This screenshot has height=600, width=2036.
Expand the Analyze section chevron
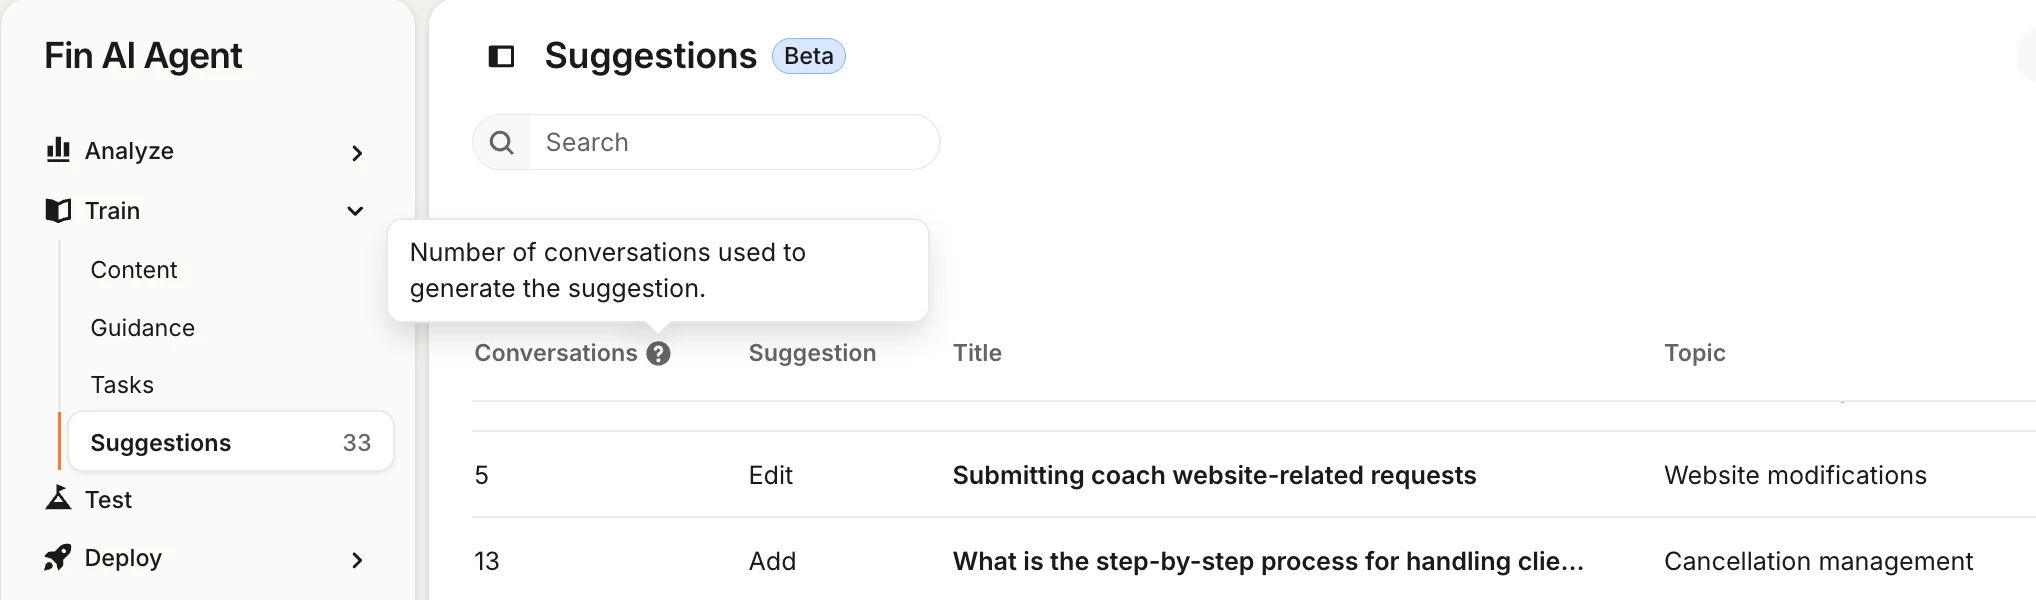click(357, 153)
